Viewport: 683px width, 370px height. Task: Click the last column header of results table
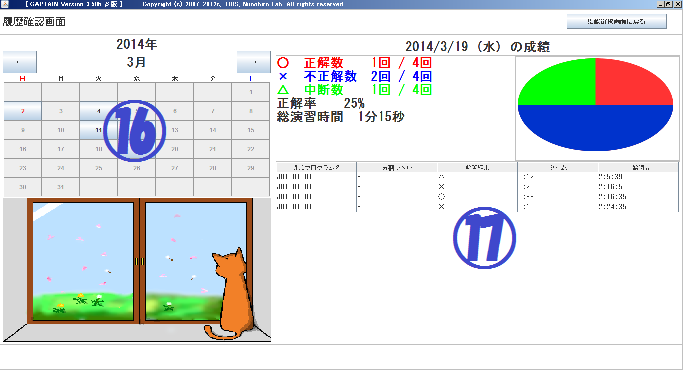[638, 167]
